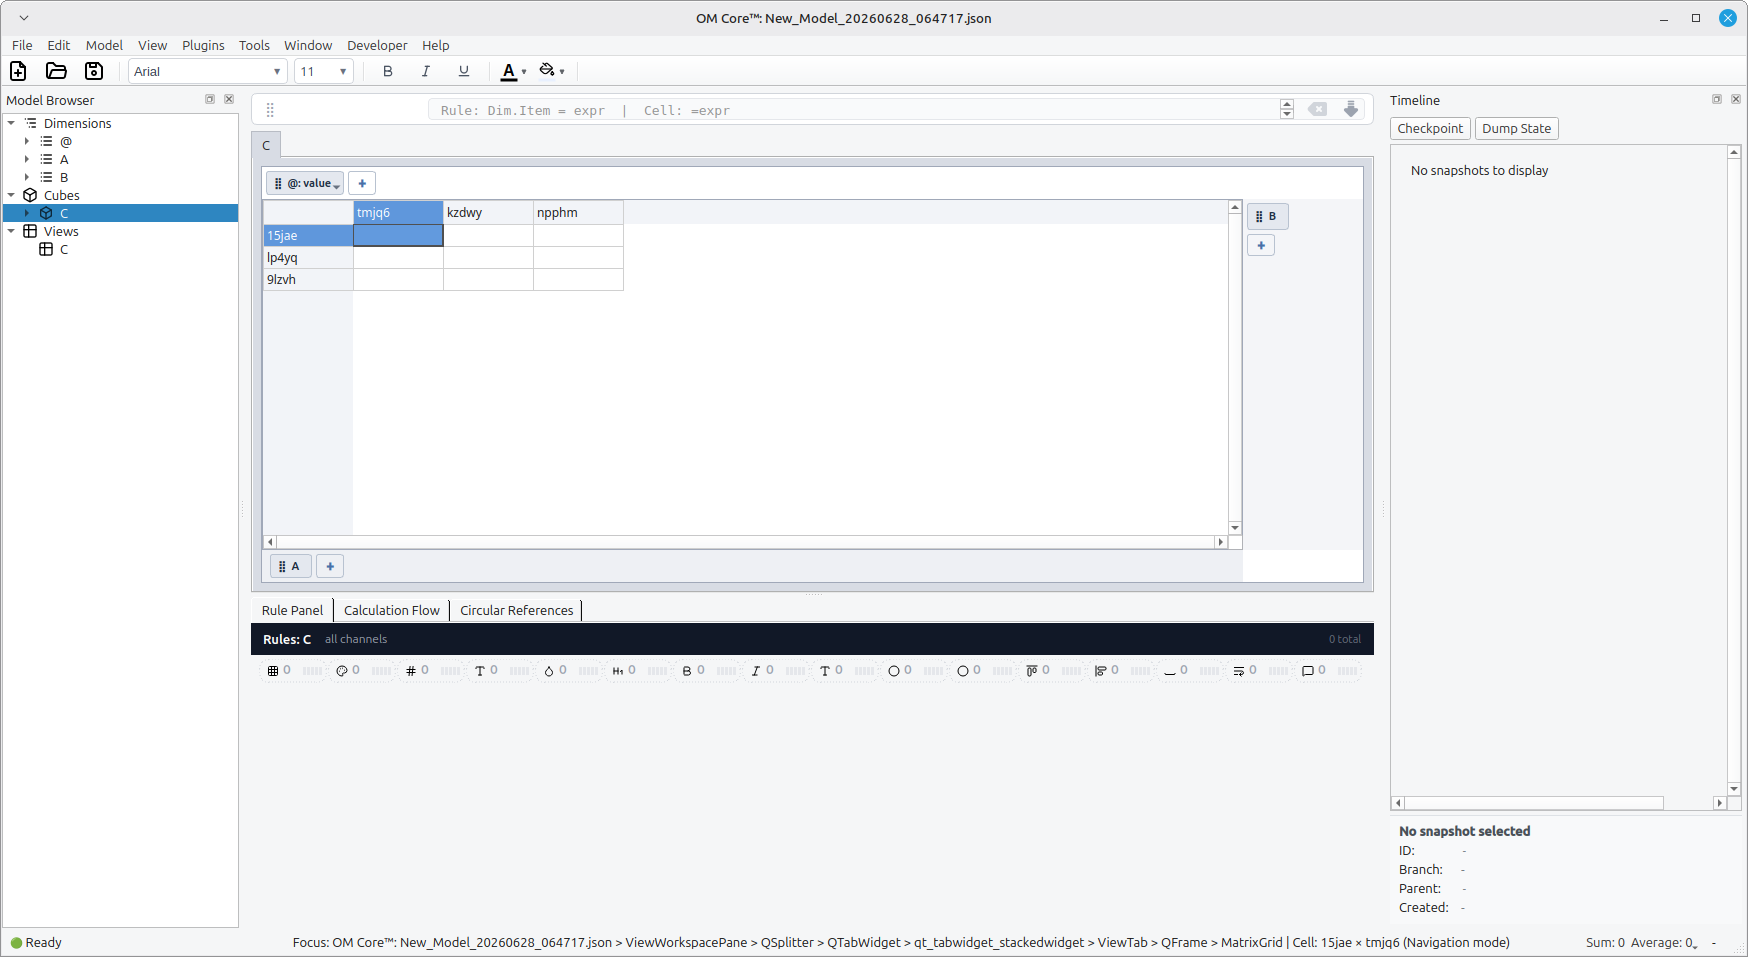Image resolution: width=1748 pixels, height=957 pixels.
Task: Save the model using the disk icon
Action: click(x=94, y=71)
